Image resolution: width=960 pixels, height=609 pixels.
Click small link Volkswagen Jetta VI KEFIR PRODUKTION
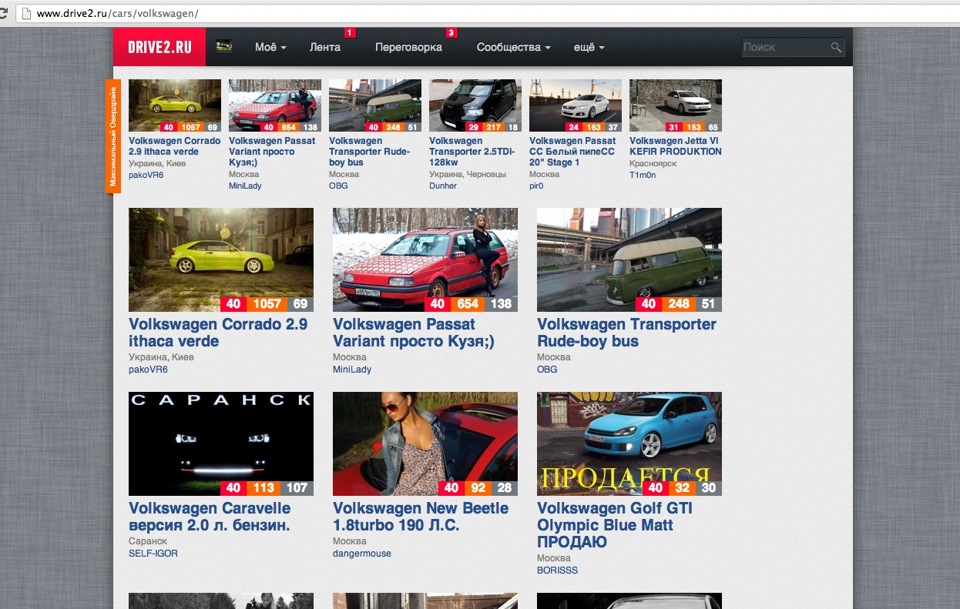coord(675,146)
